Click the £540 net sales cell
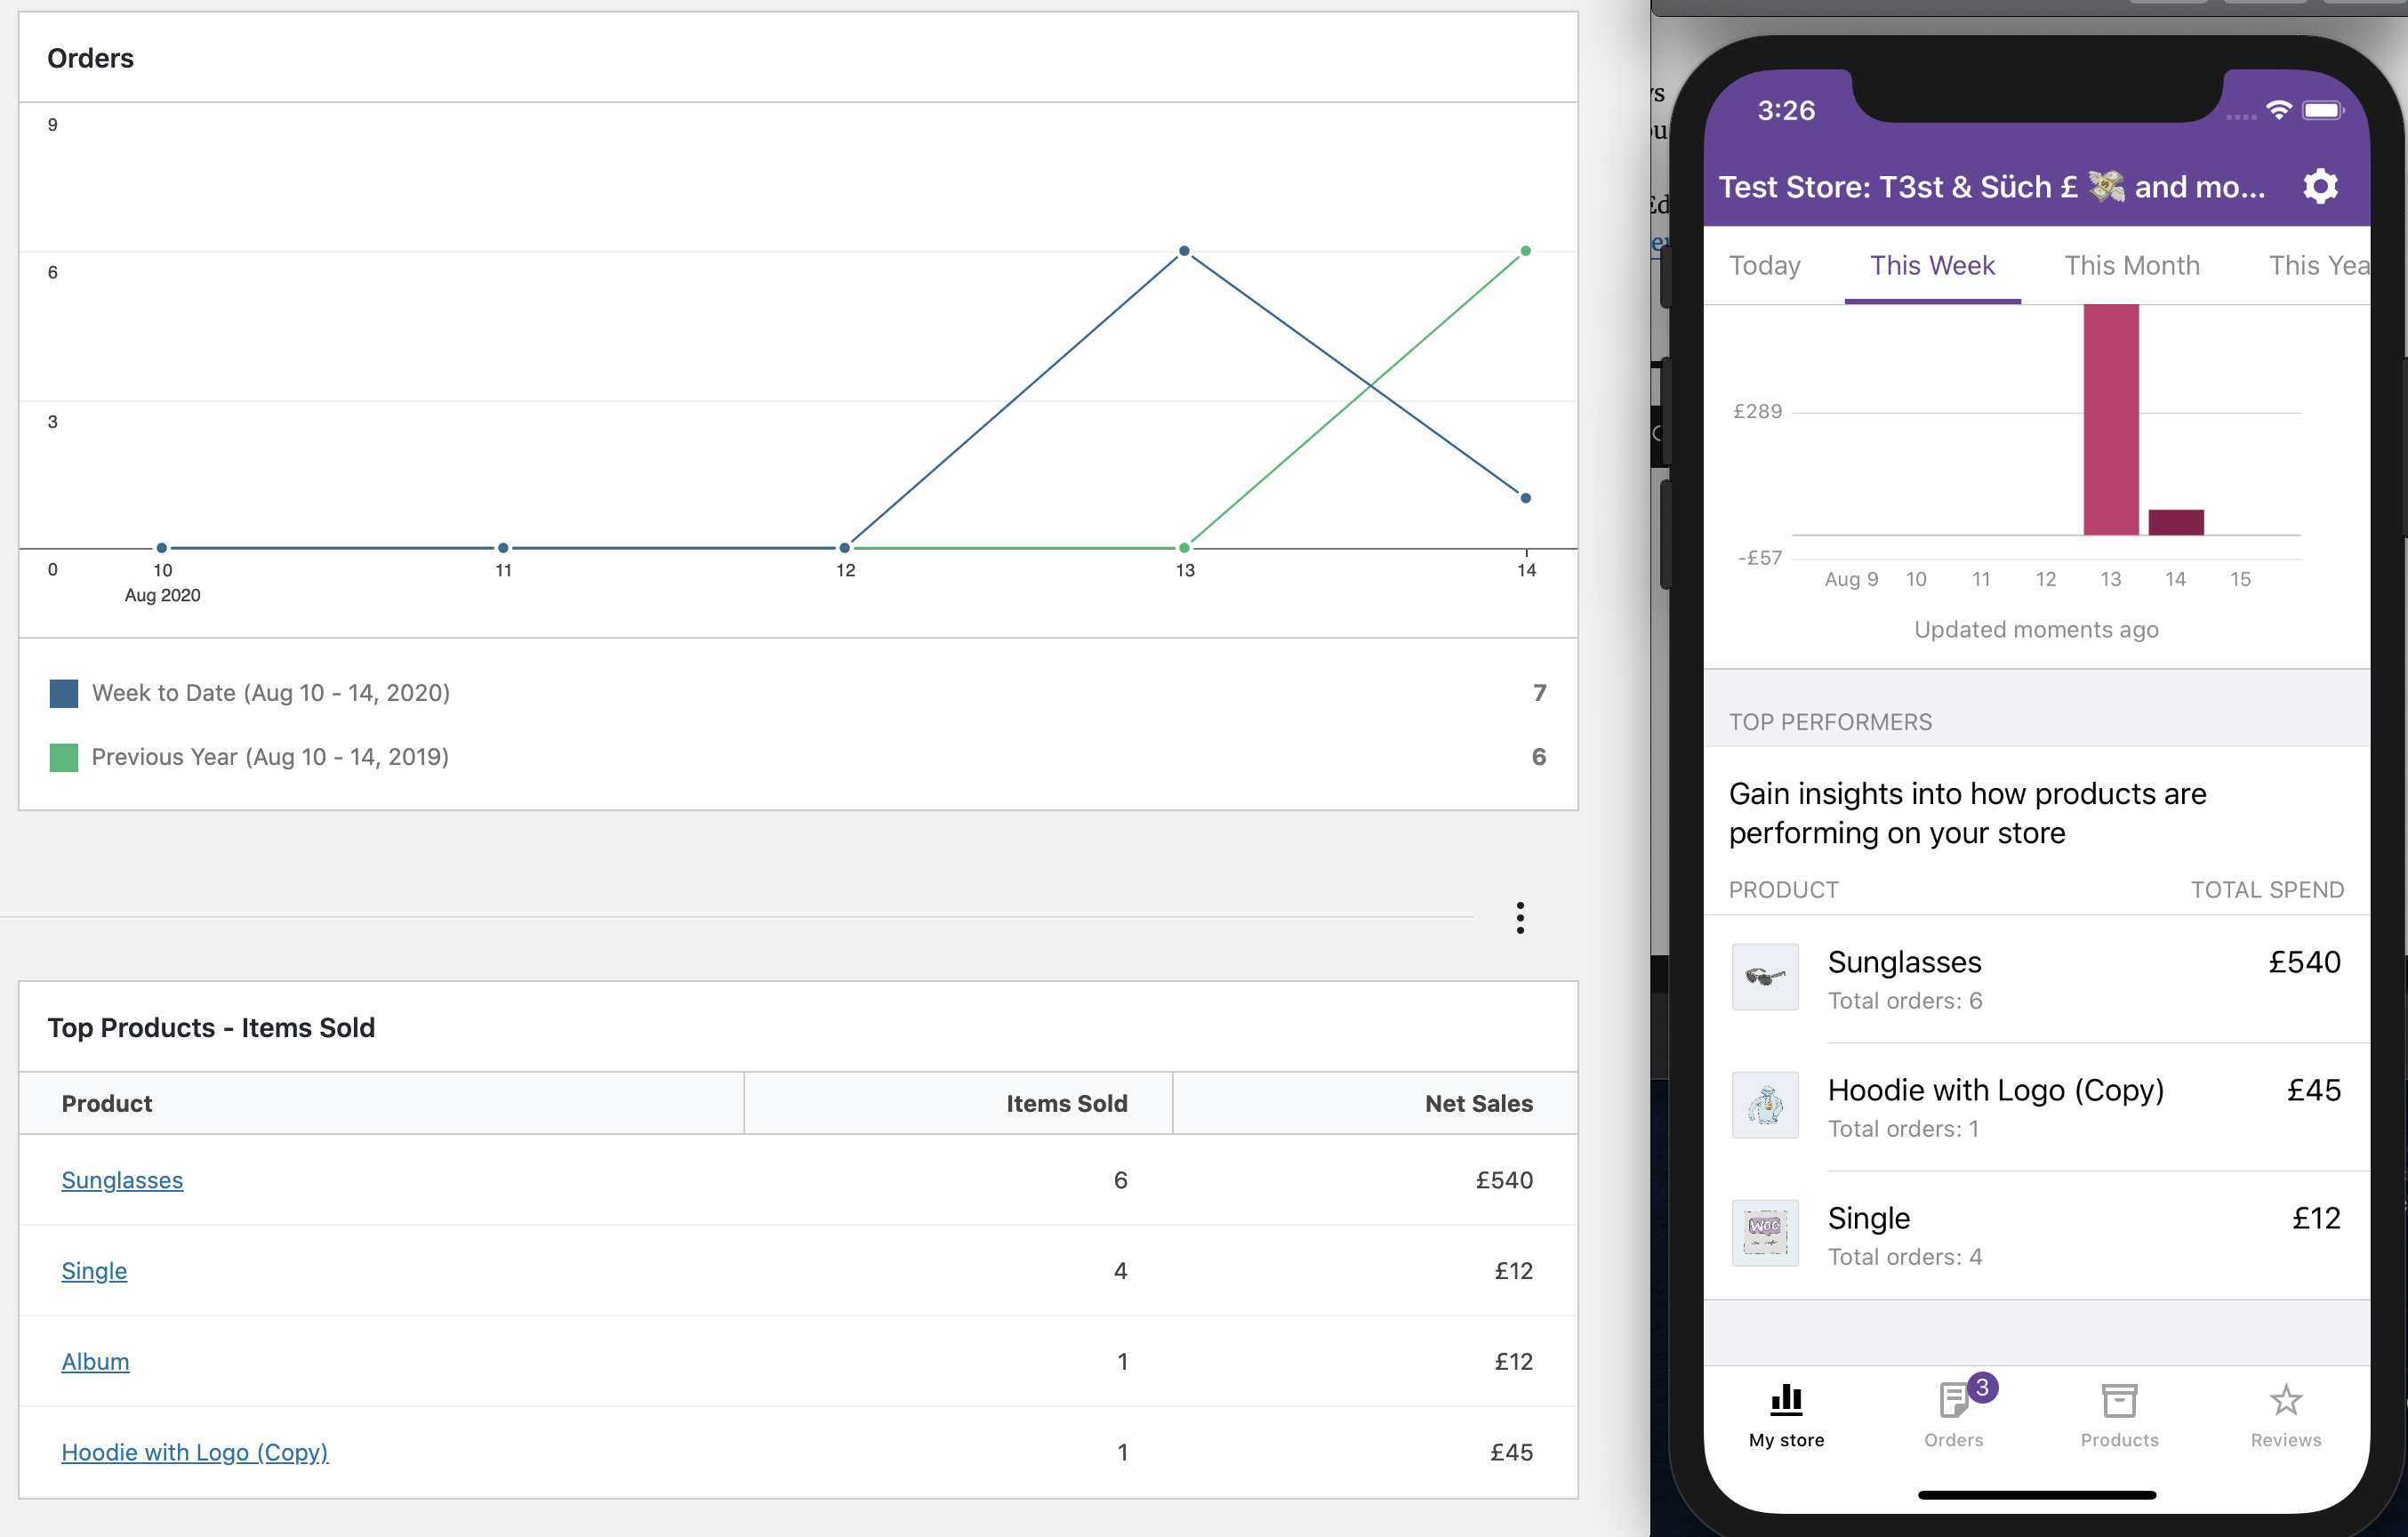This screenshot has width=2408, height=1537. (x=1504, y=1180)
